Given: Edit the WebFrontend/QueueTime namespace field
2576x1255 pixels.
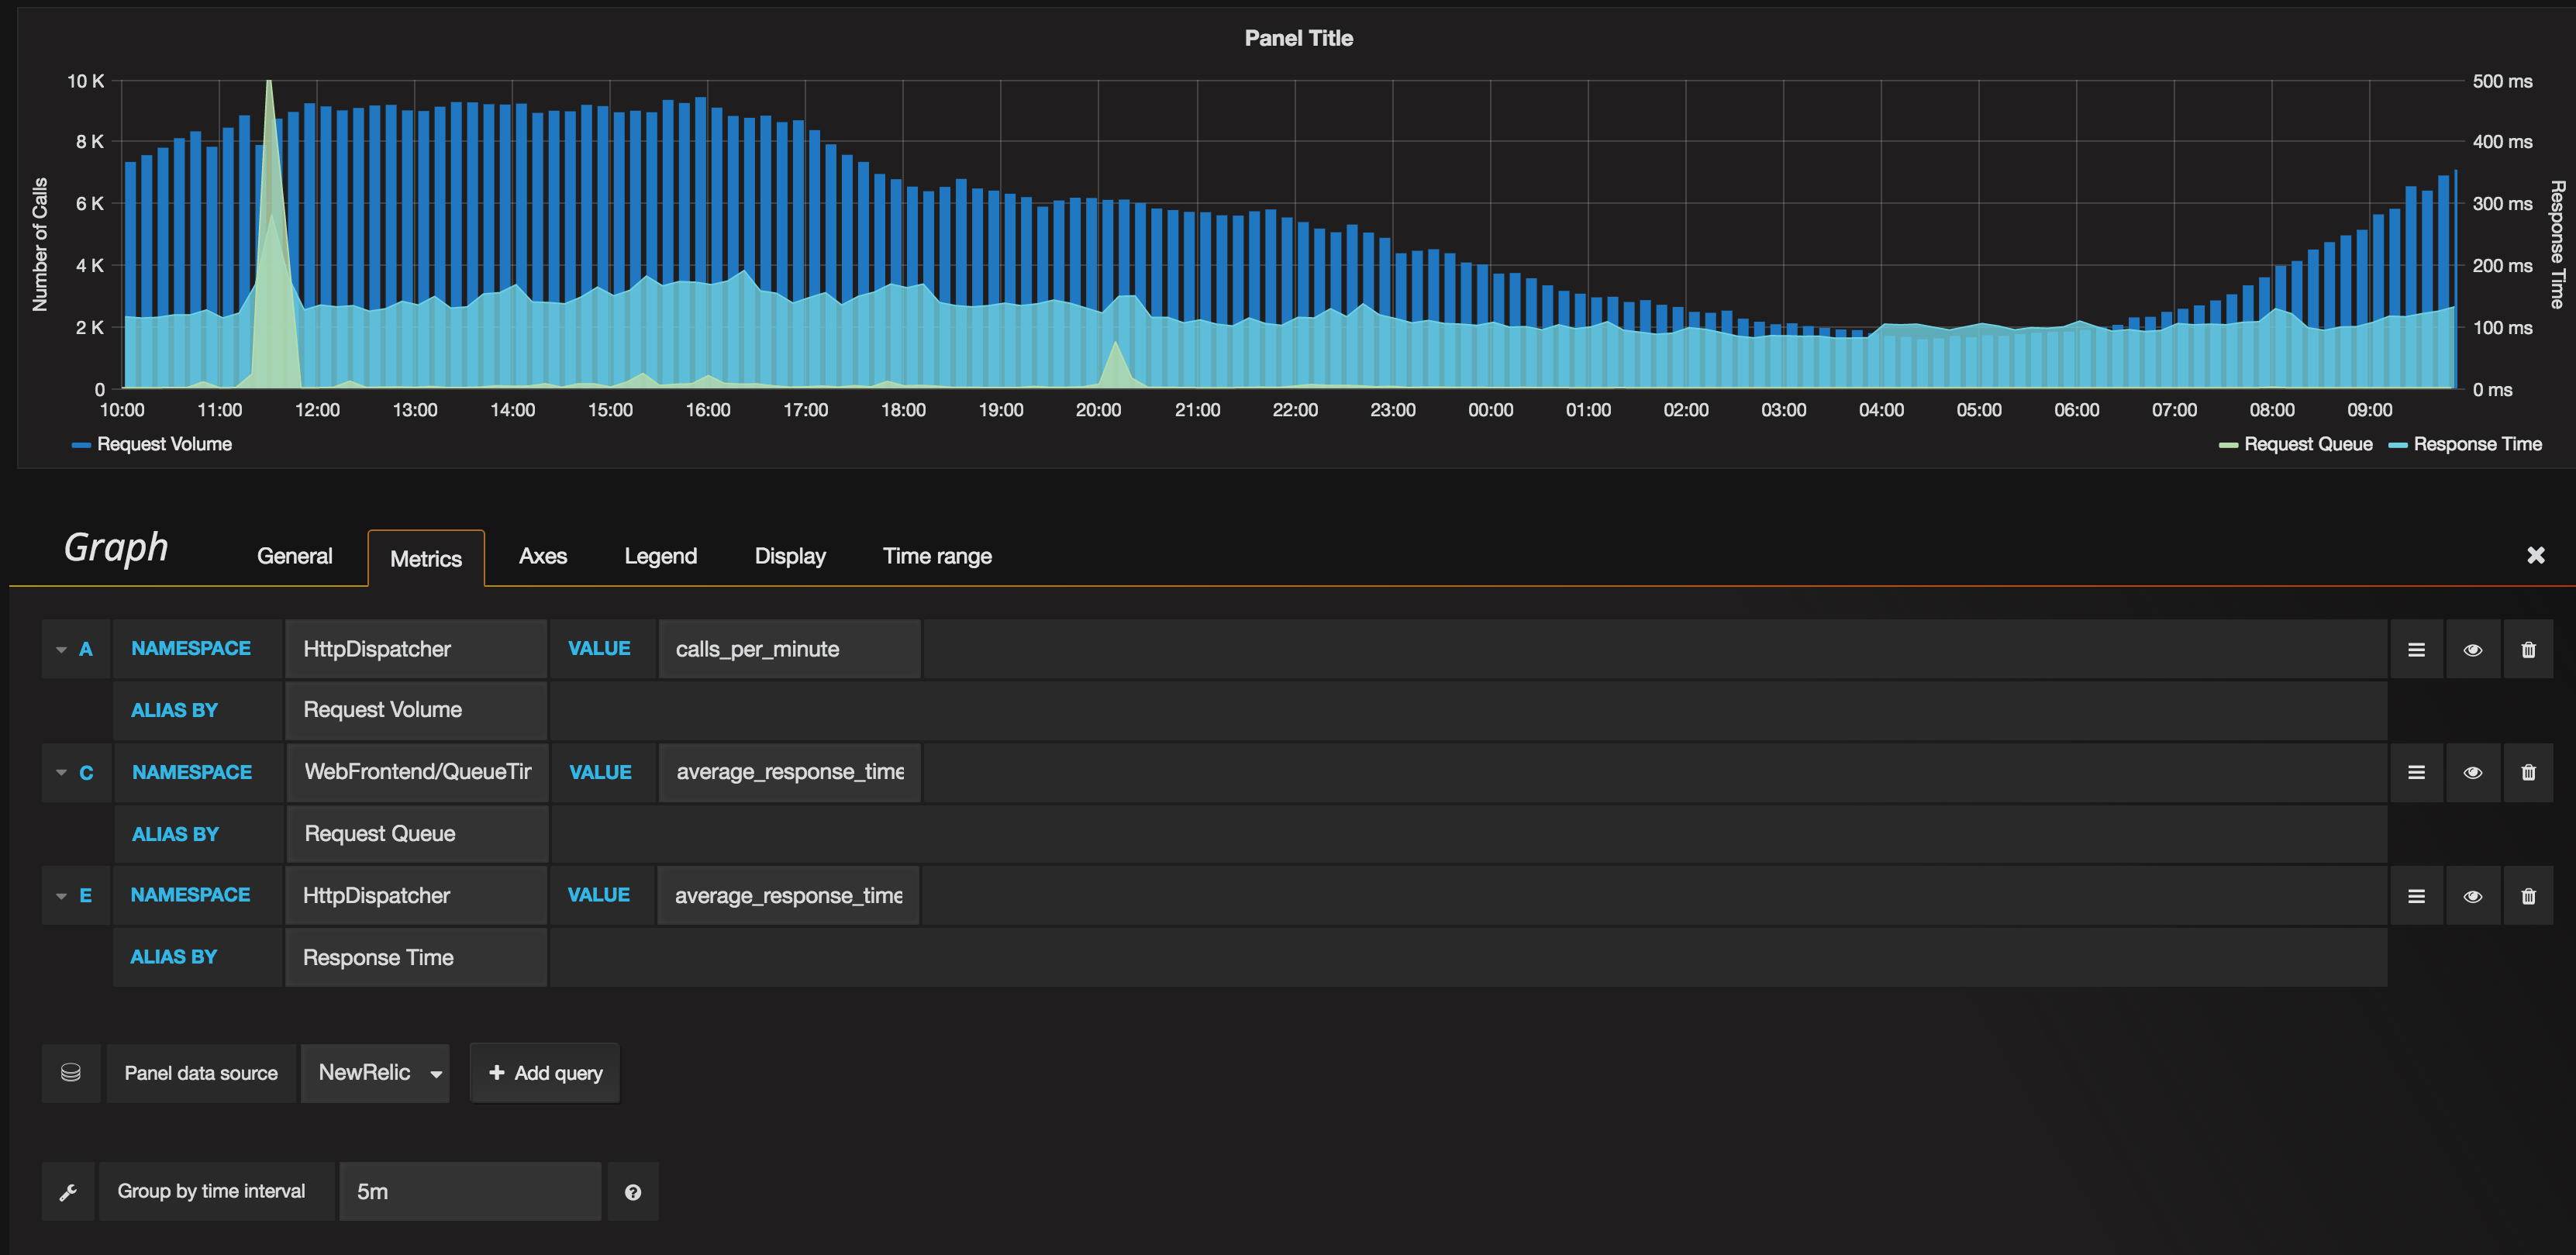Looking at the screenshot, I should 417,772.
